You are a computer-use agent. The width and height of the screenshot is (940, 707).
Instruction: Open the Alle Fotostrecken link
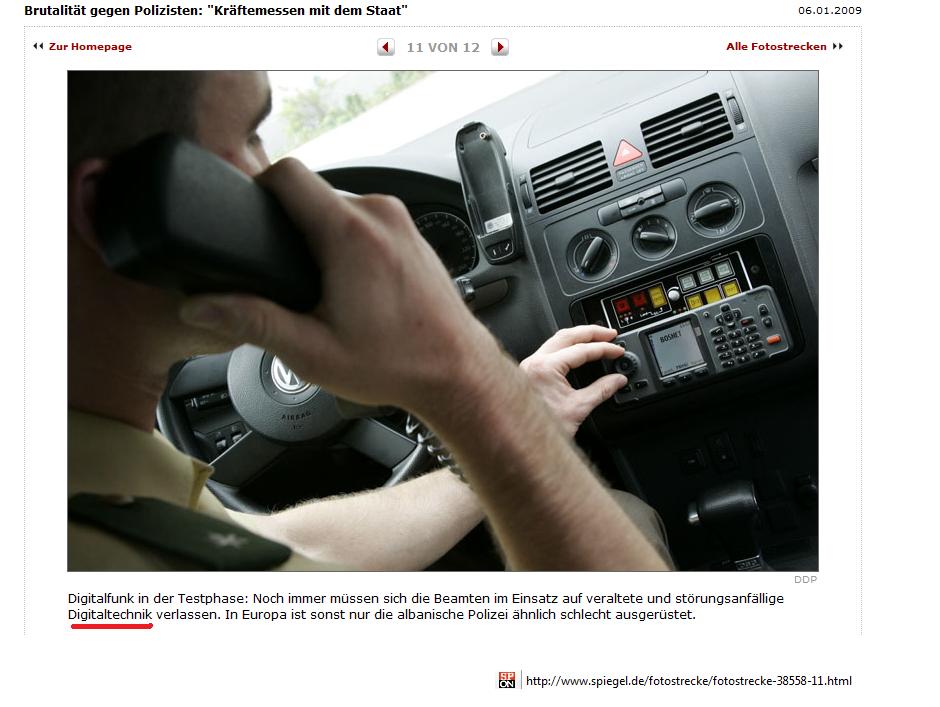click(x=776, y=46)
